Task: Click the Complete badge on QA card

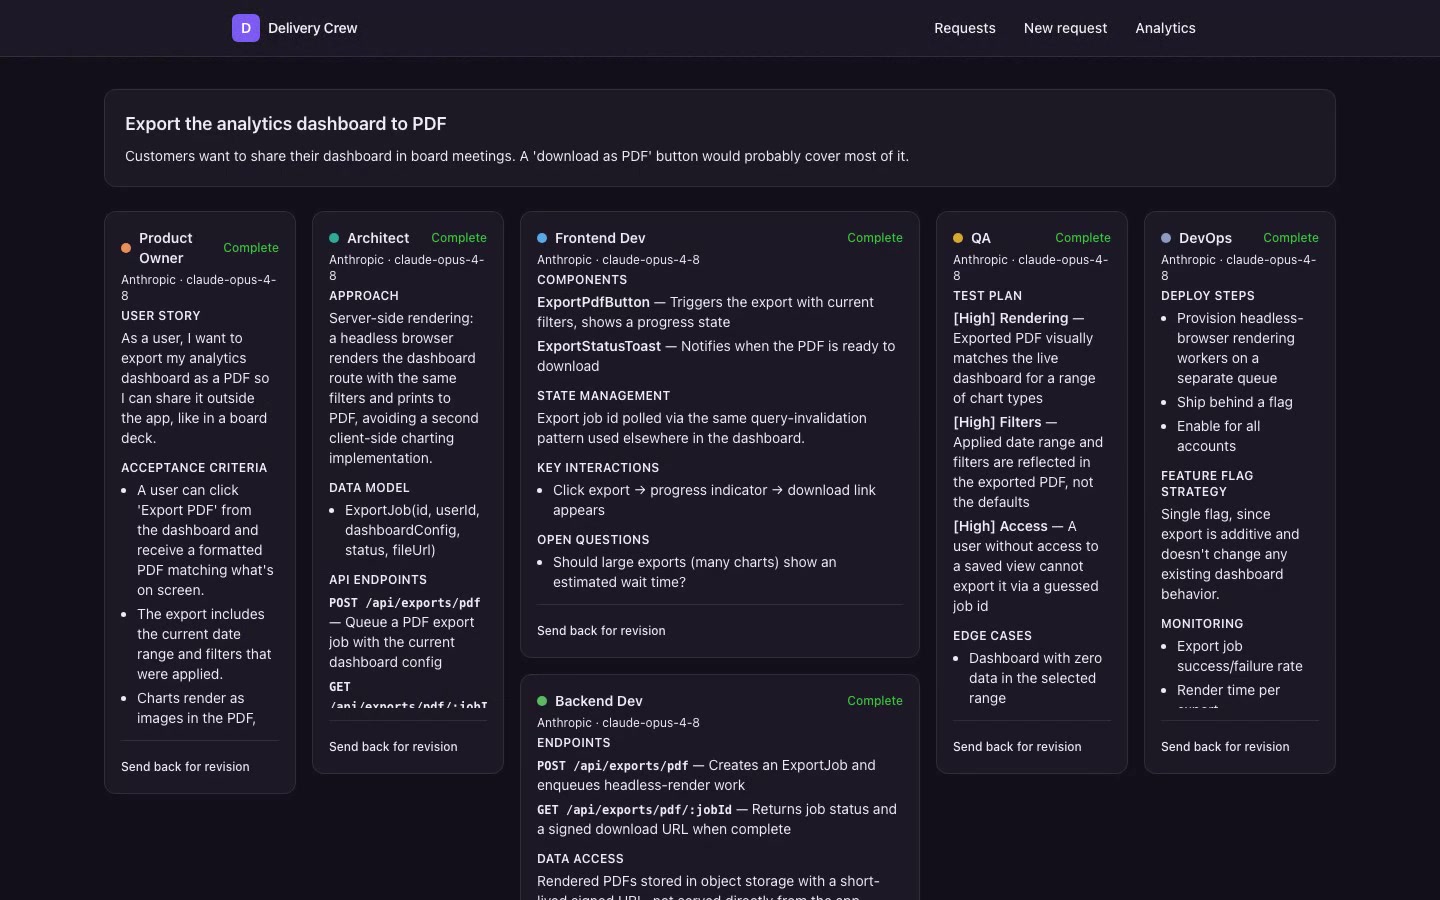Action: coord(1083,238)
